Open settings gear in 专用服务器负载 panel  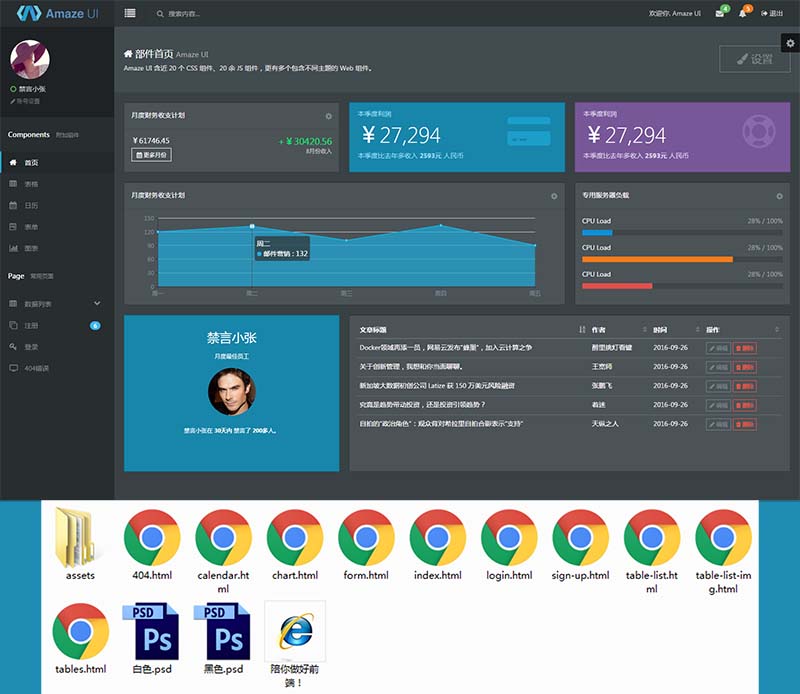779,196
